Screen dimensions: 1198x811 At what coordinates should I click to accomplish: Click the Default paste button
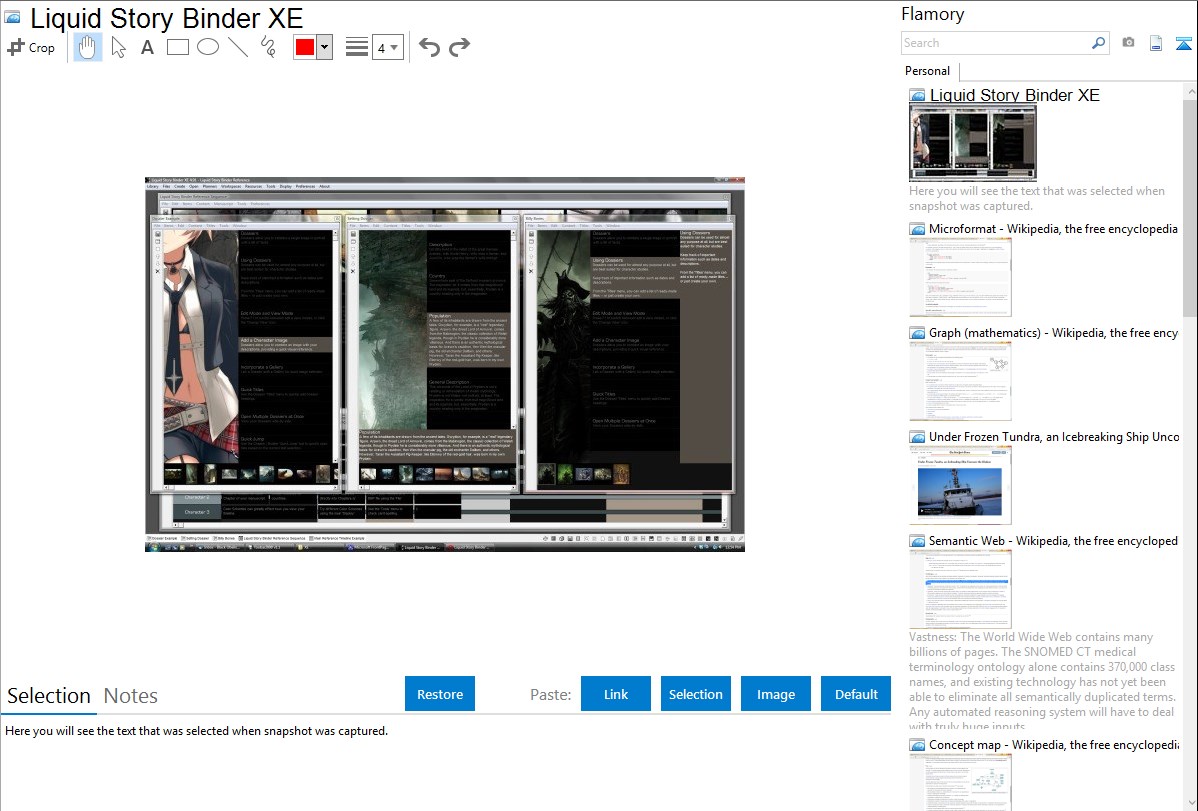coord(856,694)
